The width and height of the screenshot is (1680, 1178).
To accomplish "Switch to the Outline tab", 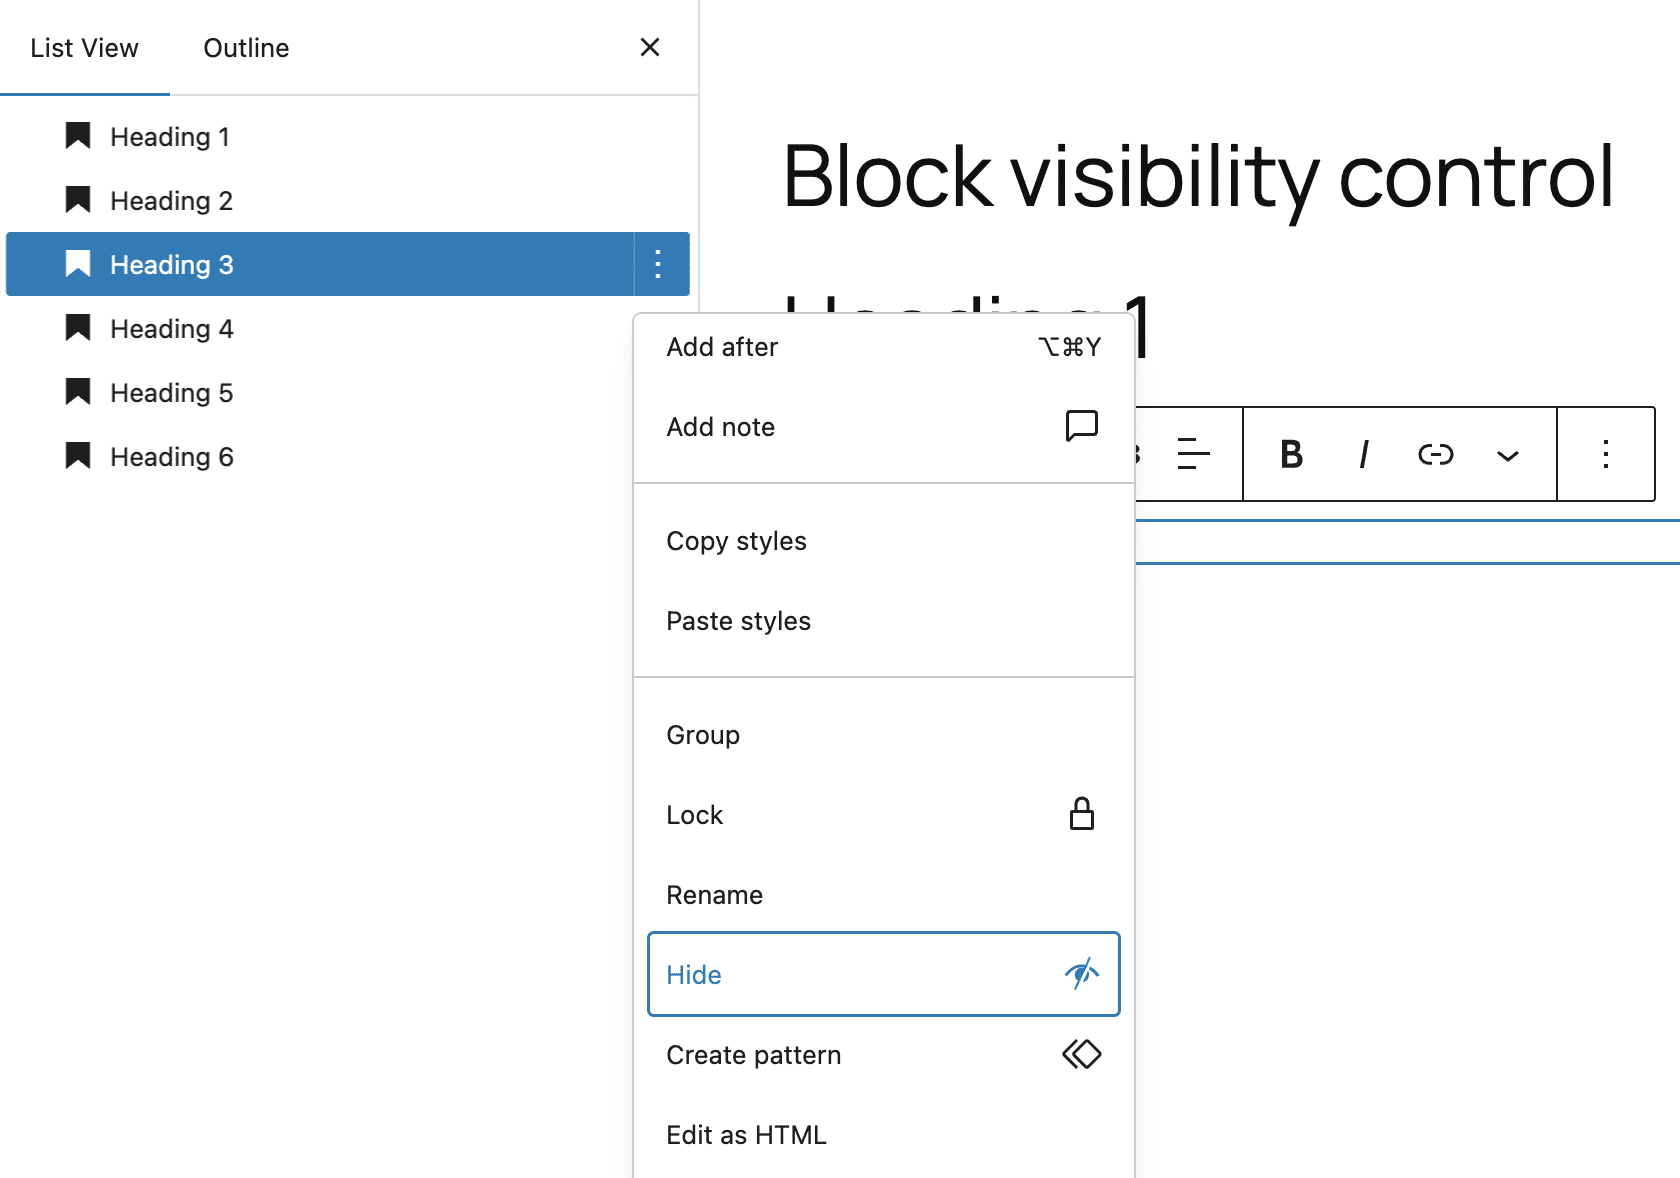I will tap(246, 47).
